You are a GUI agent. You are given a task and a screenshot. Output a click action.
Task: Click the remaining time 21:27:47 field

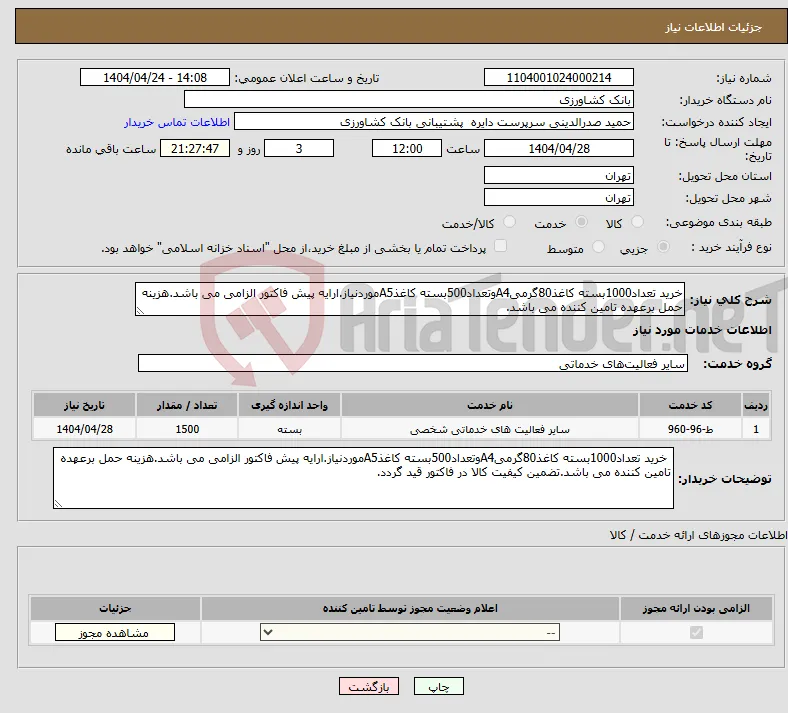point(195,148)
